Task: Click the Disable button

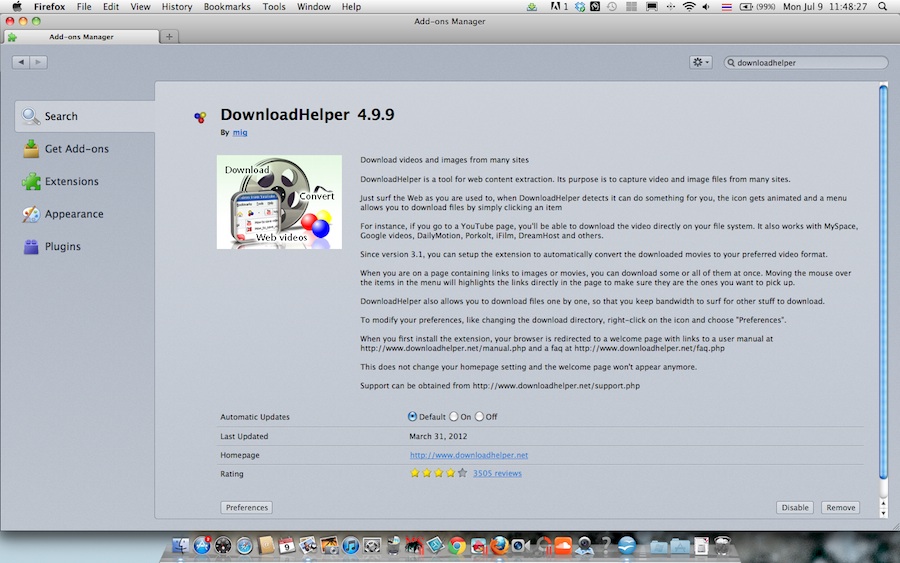Action: point(795,507)
